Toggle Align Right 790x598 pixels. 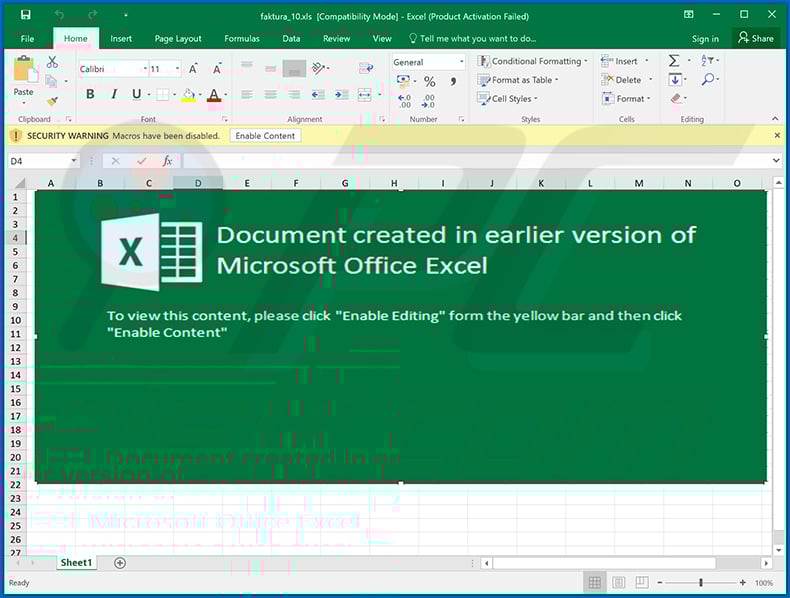[x=294, y=94]
